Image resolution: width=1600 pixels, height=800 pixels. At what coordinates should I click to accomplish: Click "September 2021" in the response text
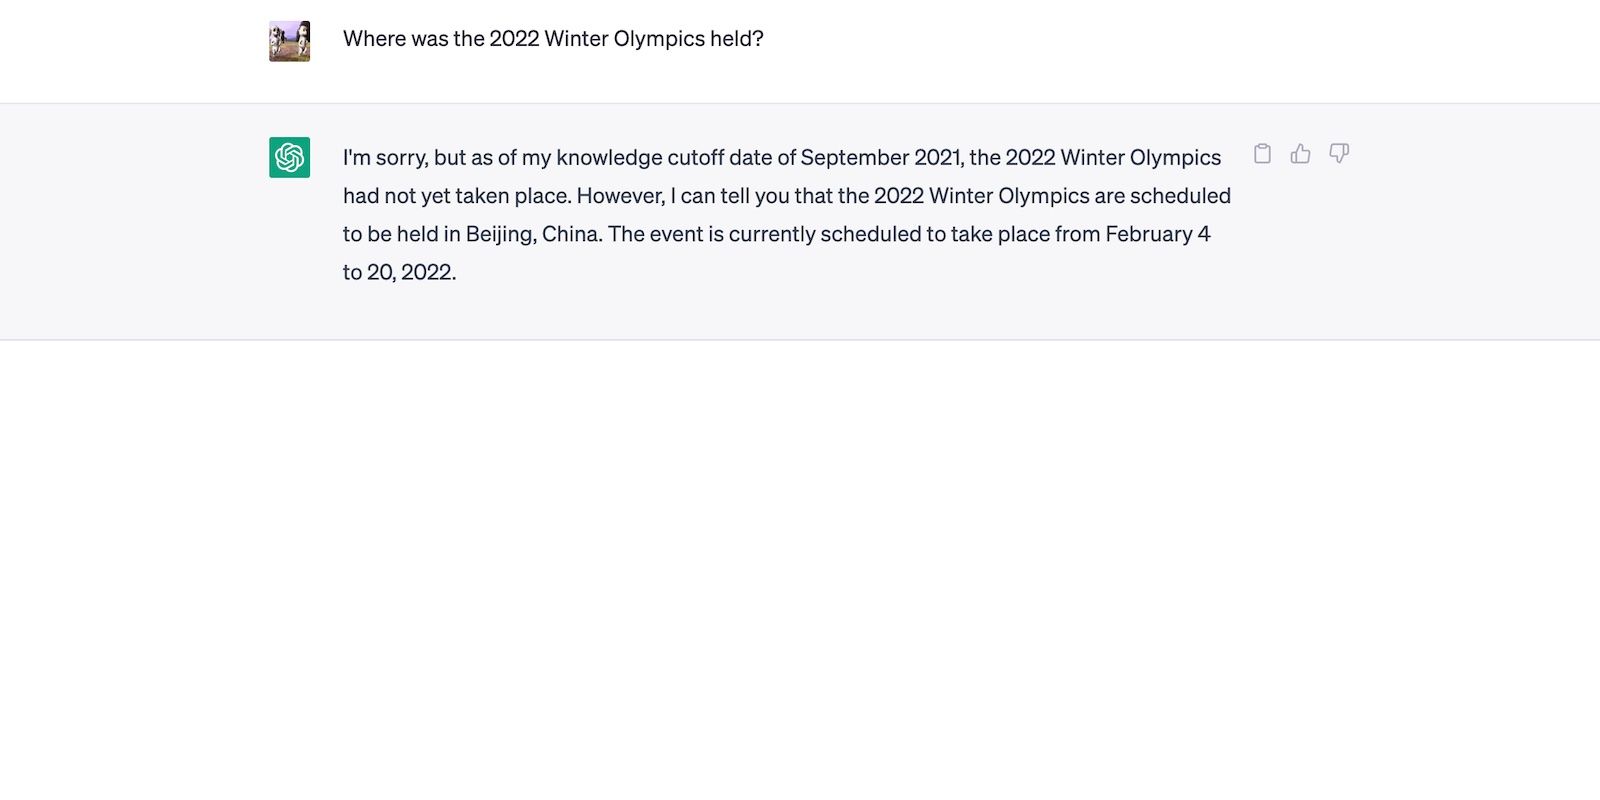click(881, 158)
